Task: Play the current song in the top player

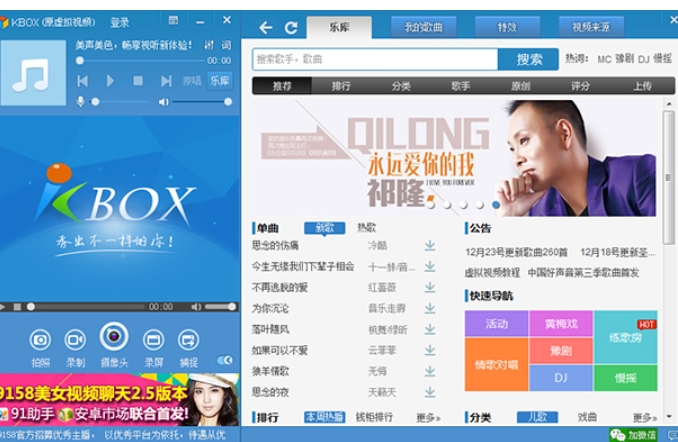Action: coord(110,81)
